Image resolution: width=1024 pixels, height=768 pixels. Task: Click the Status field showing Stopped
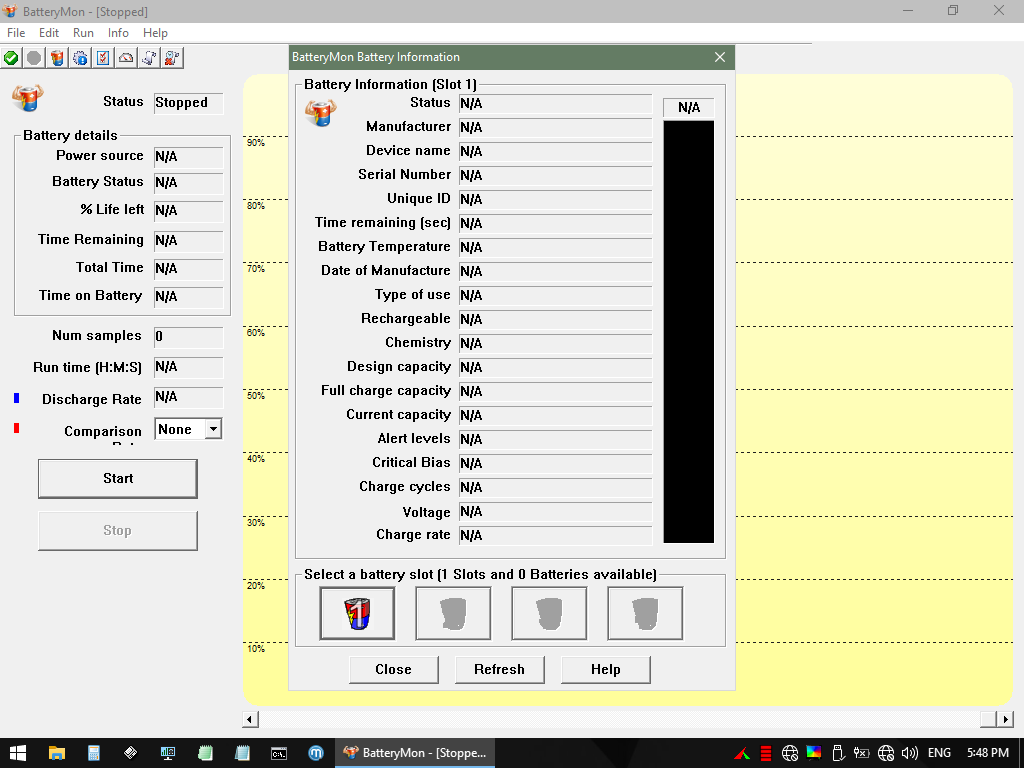[189, 103]
